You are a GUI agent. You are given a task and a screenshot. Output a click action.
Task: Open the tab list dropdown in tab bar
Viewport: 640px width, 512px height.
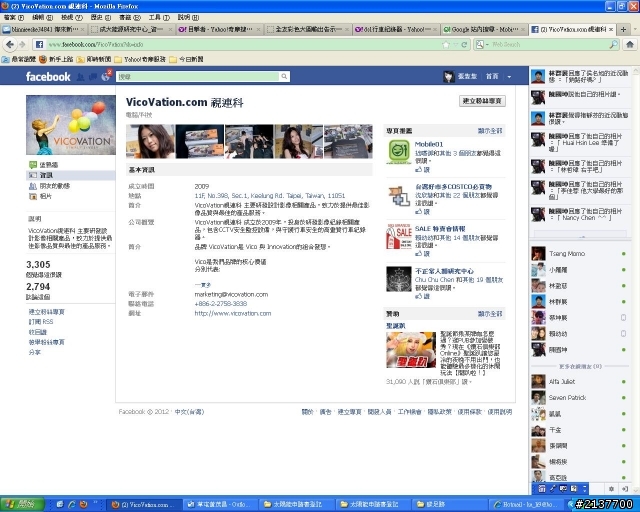pos(635,29)
